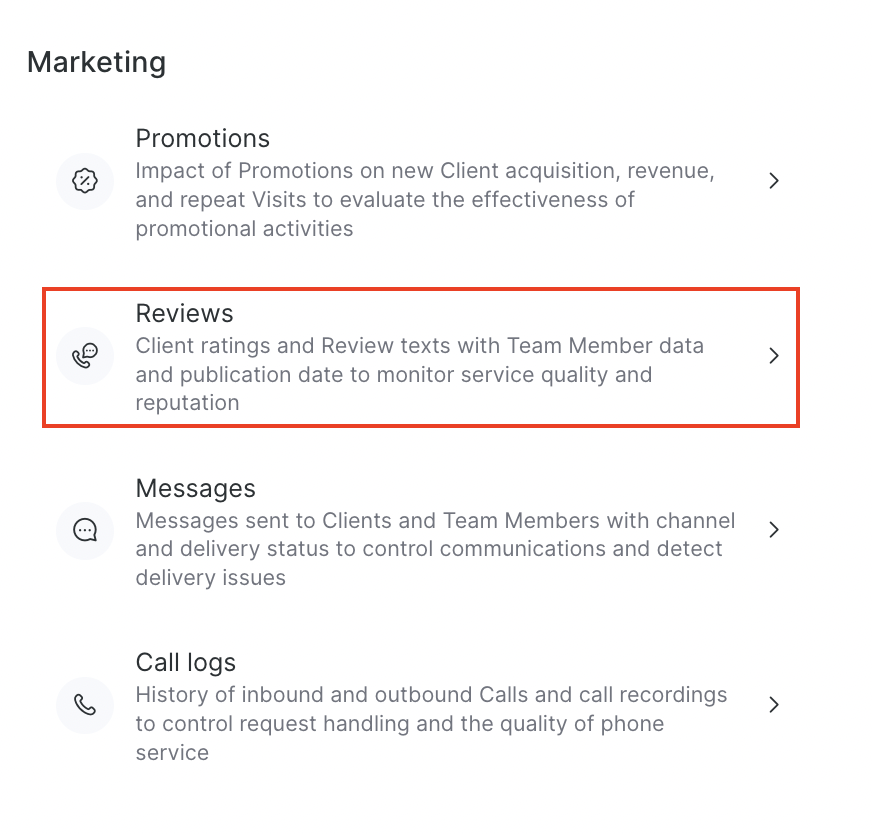
Task: Select the Promotions title
Action: point(203,138)
